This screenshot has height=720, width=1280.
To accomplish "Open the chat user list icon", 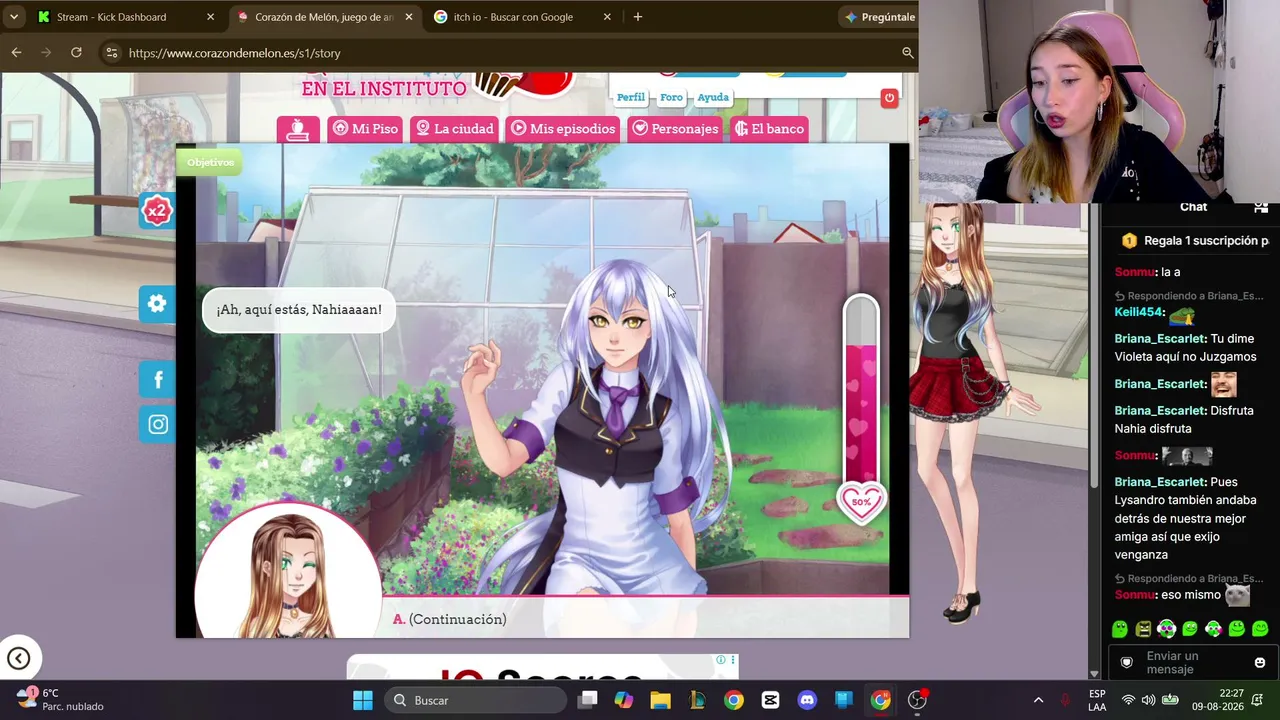I will coord(1260,207).
